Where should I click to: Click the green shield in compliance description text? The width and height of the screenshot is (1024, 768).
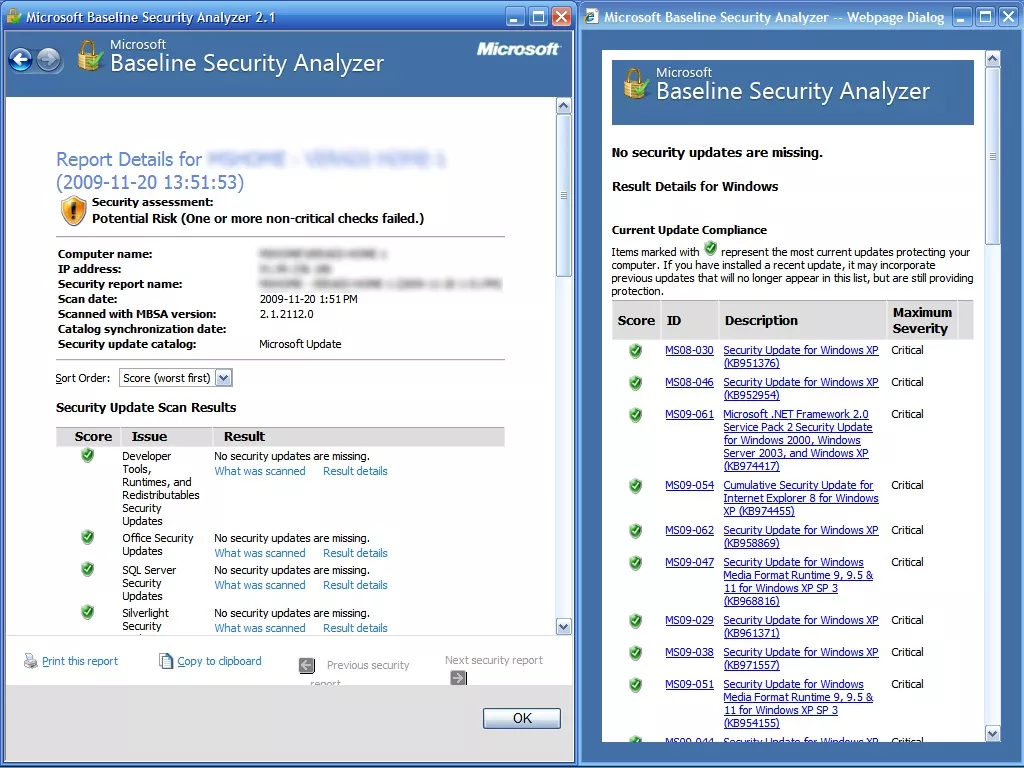(711, 249)
